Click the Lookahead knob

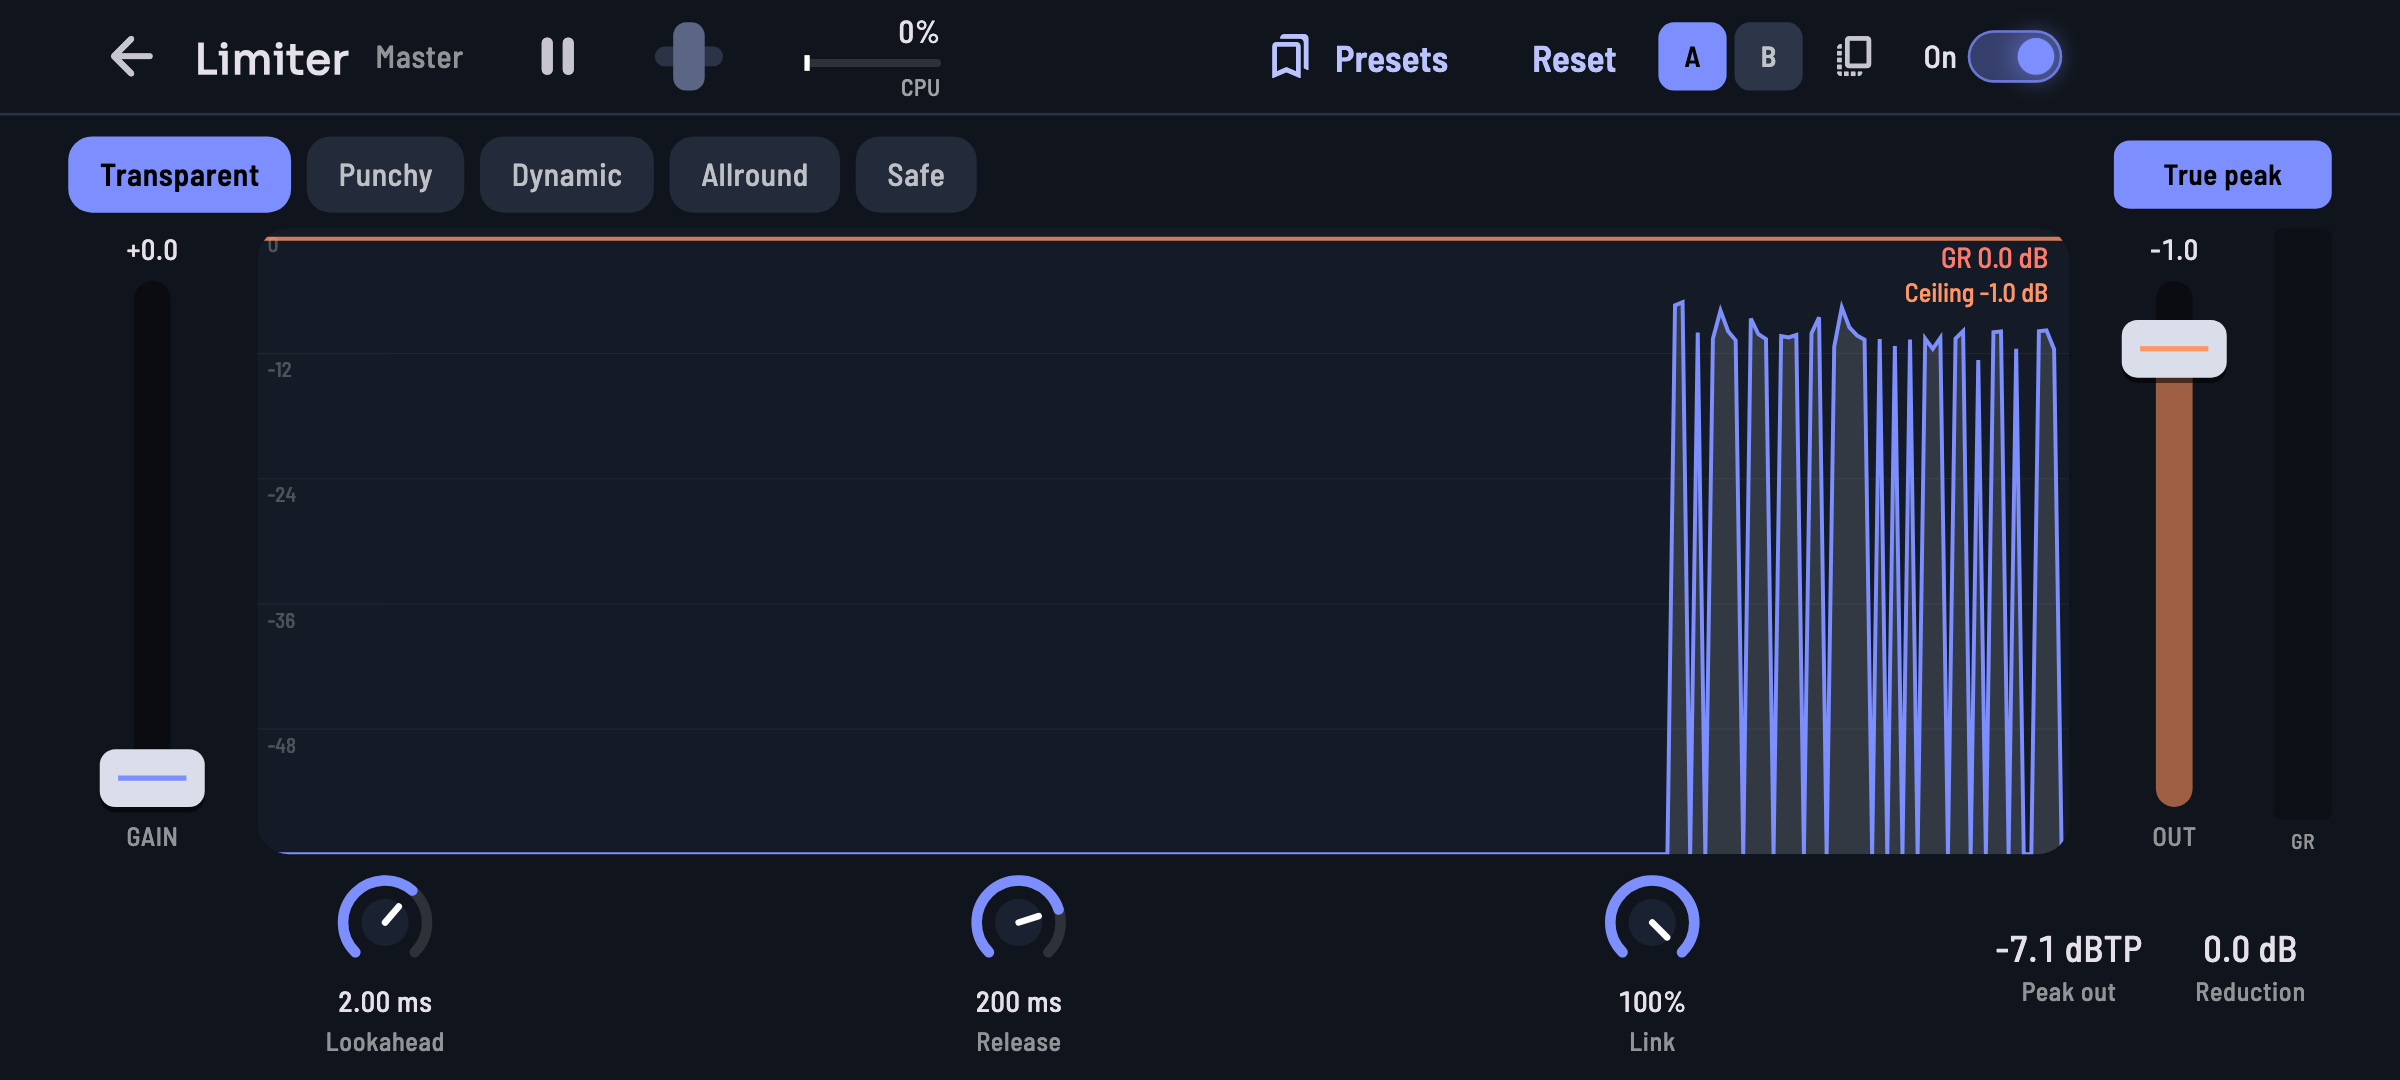(385, 921)
